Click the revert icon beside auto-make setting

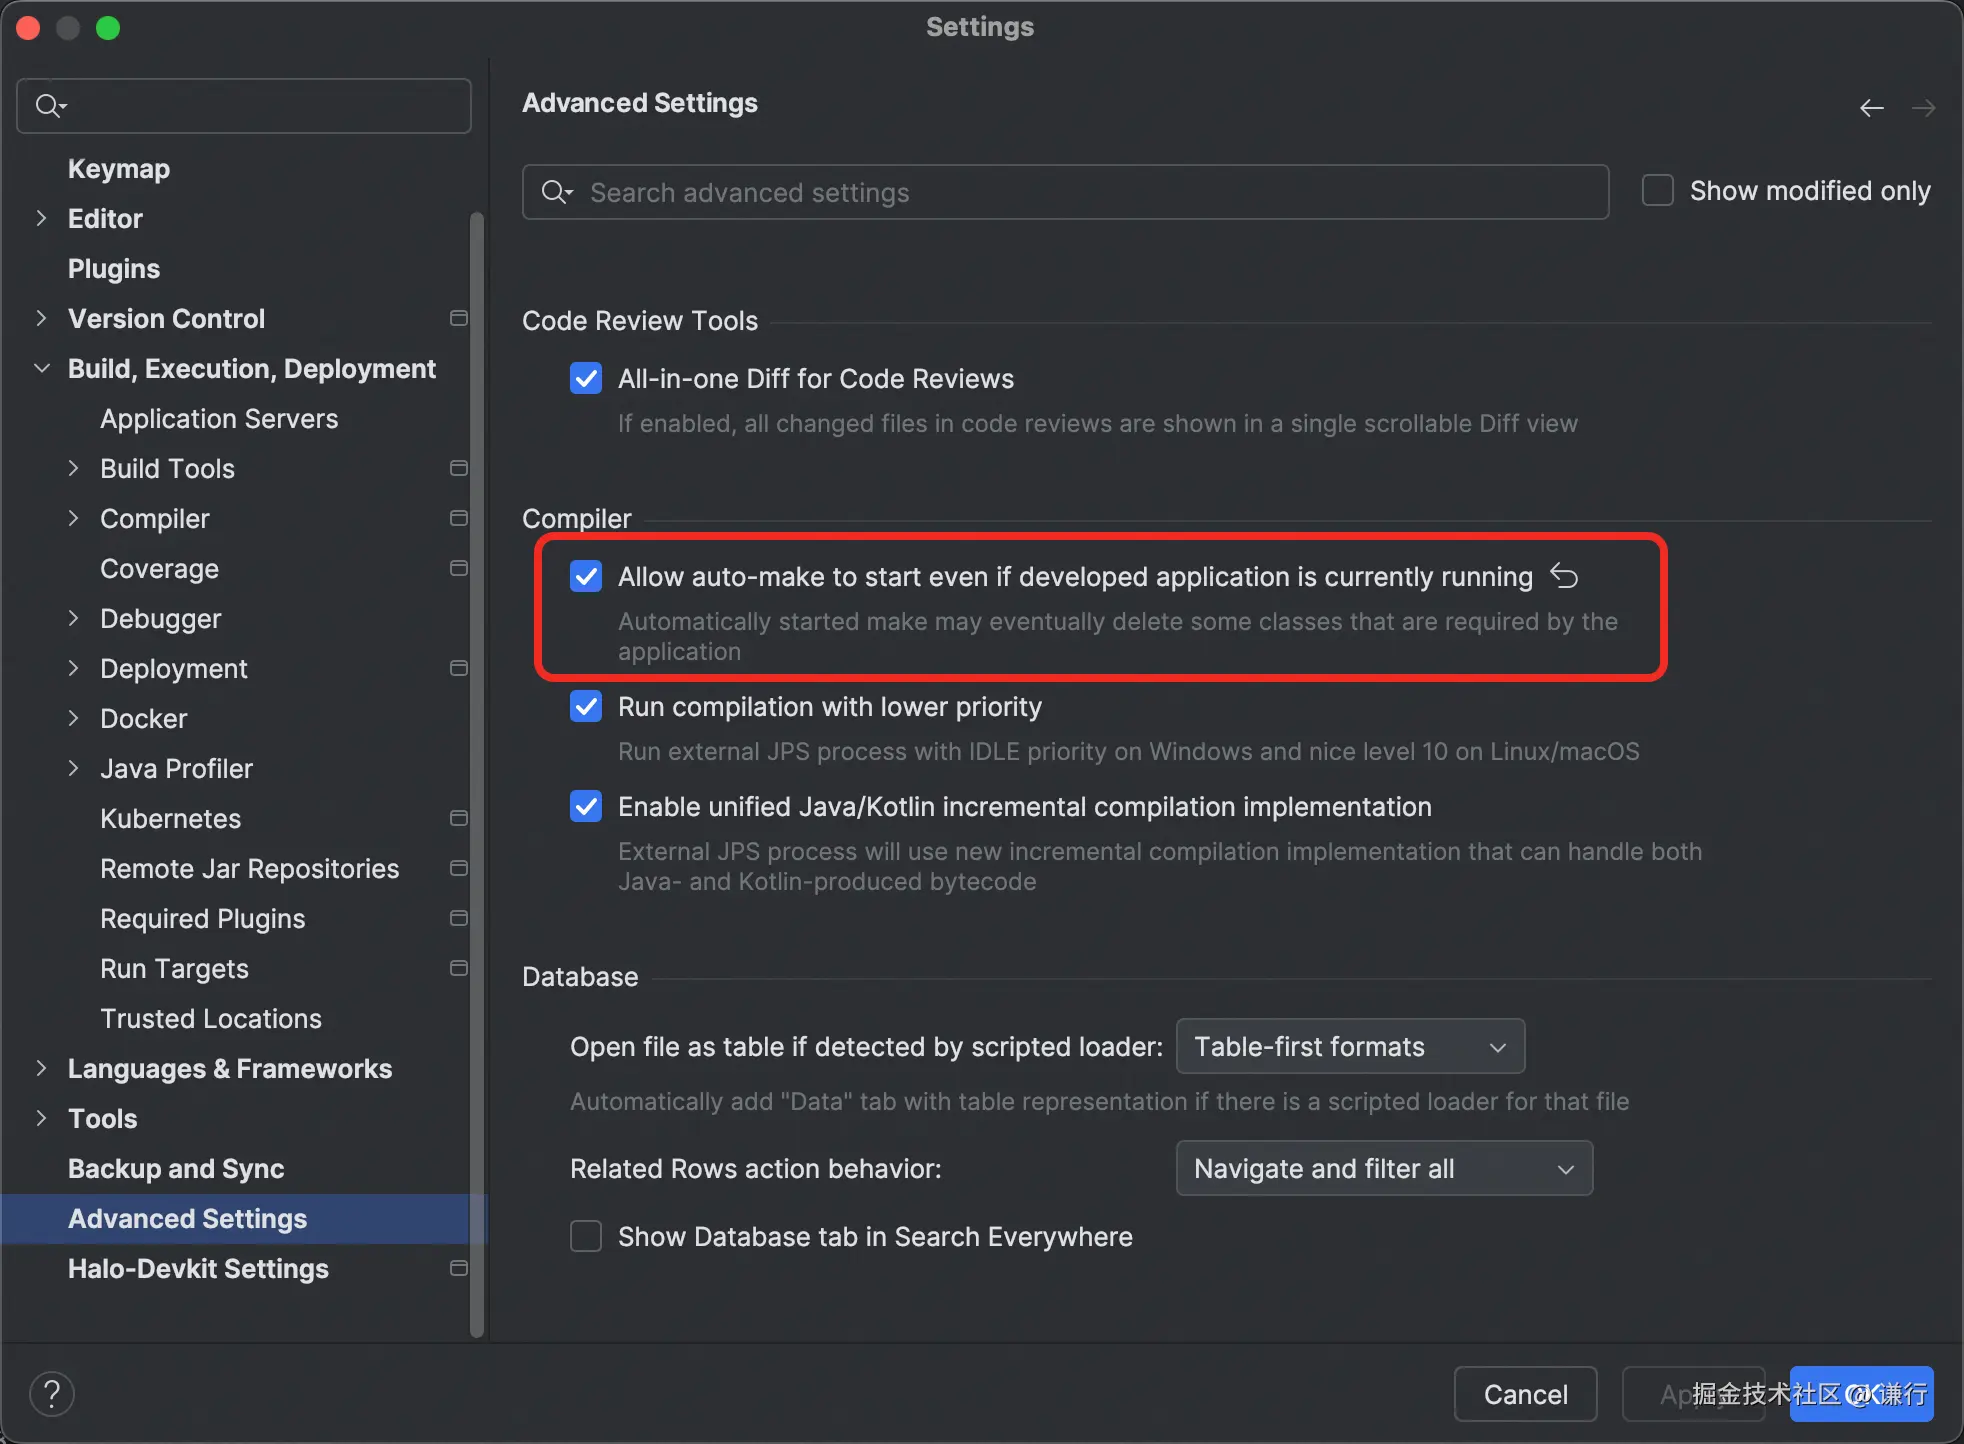click(x=1564, y=575)
